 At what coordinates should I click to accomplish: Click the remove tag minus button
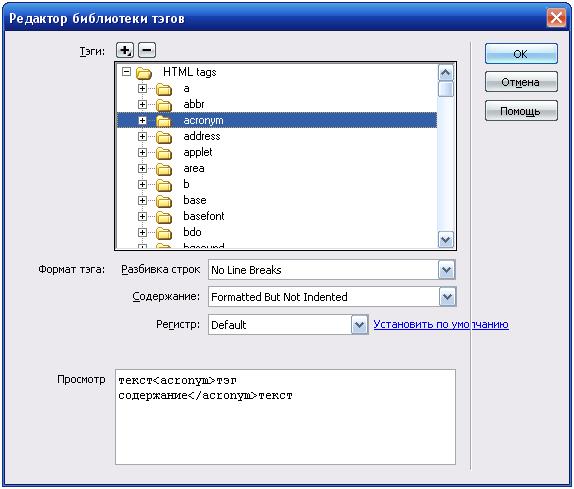point(147,50)
